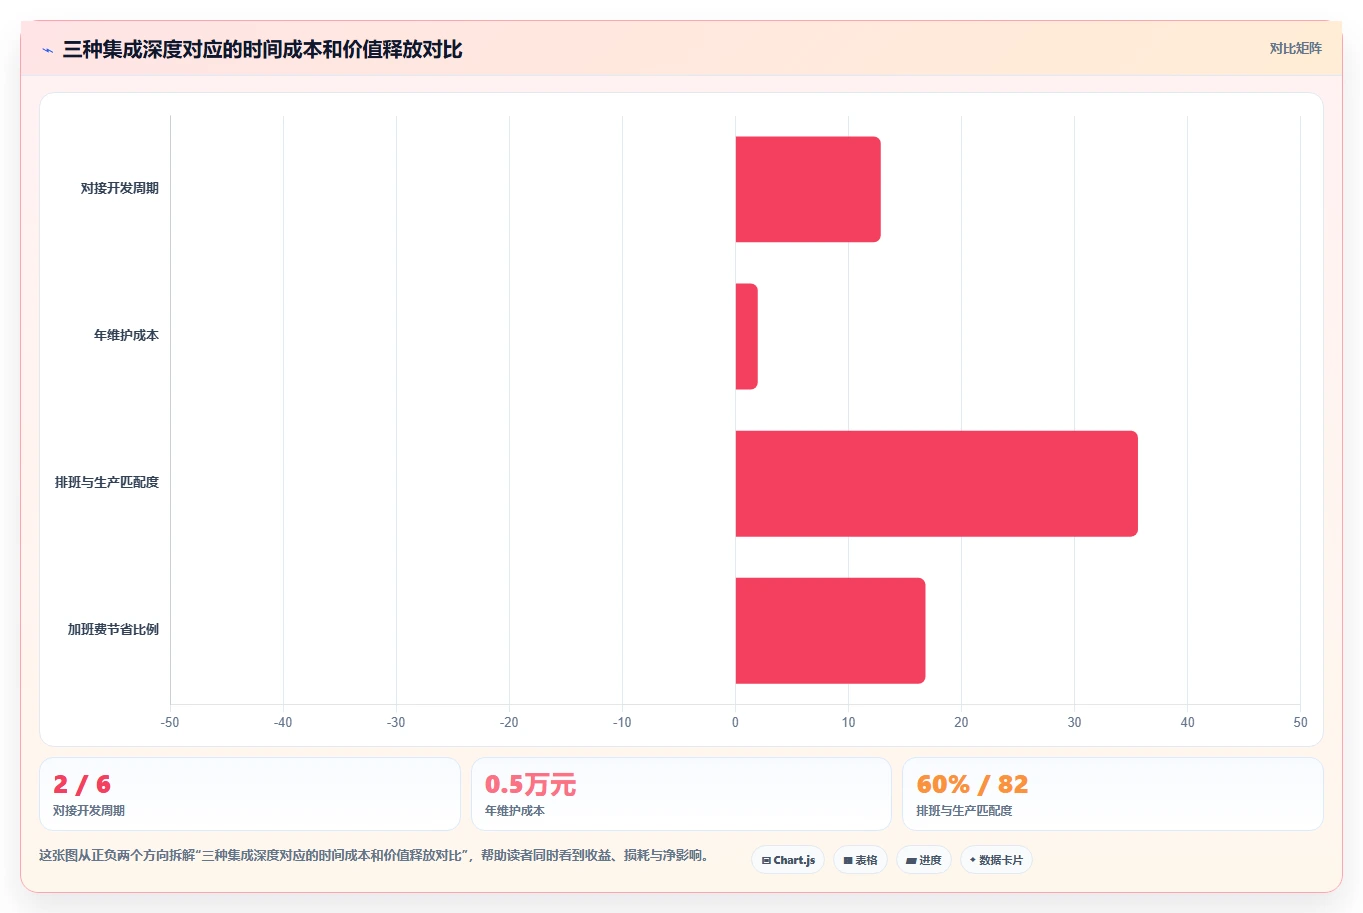This screenshot has width=1363, height=913.
Task: Click the x-axis tick label -50
Action: (x=170, y=722)
